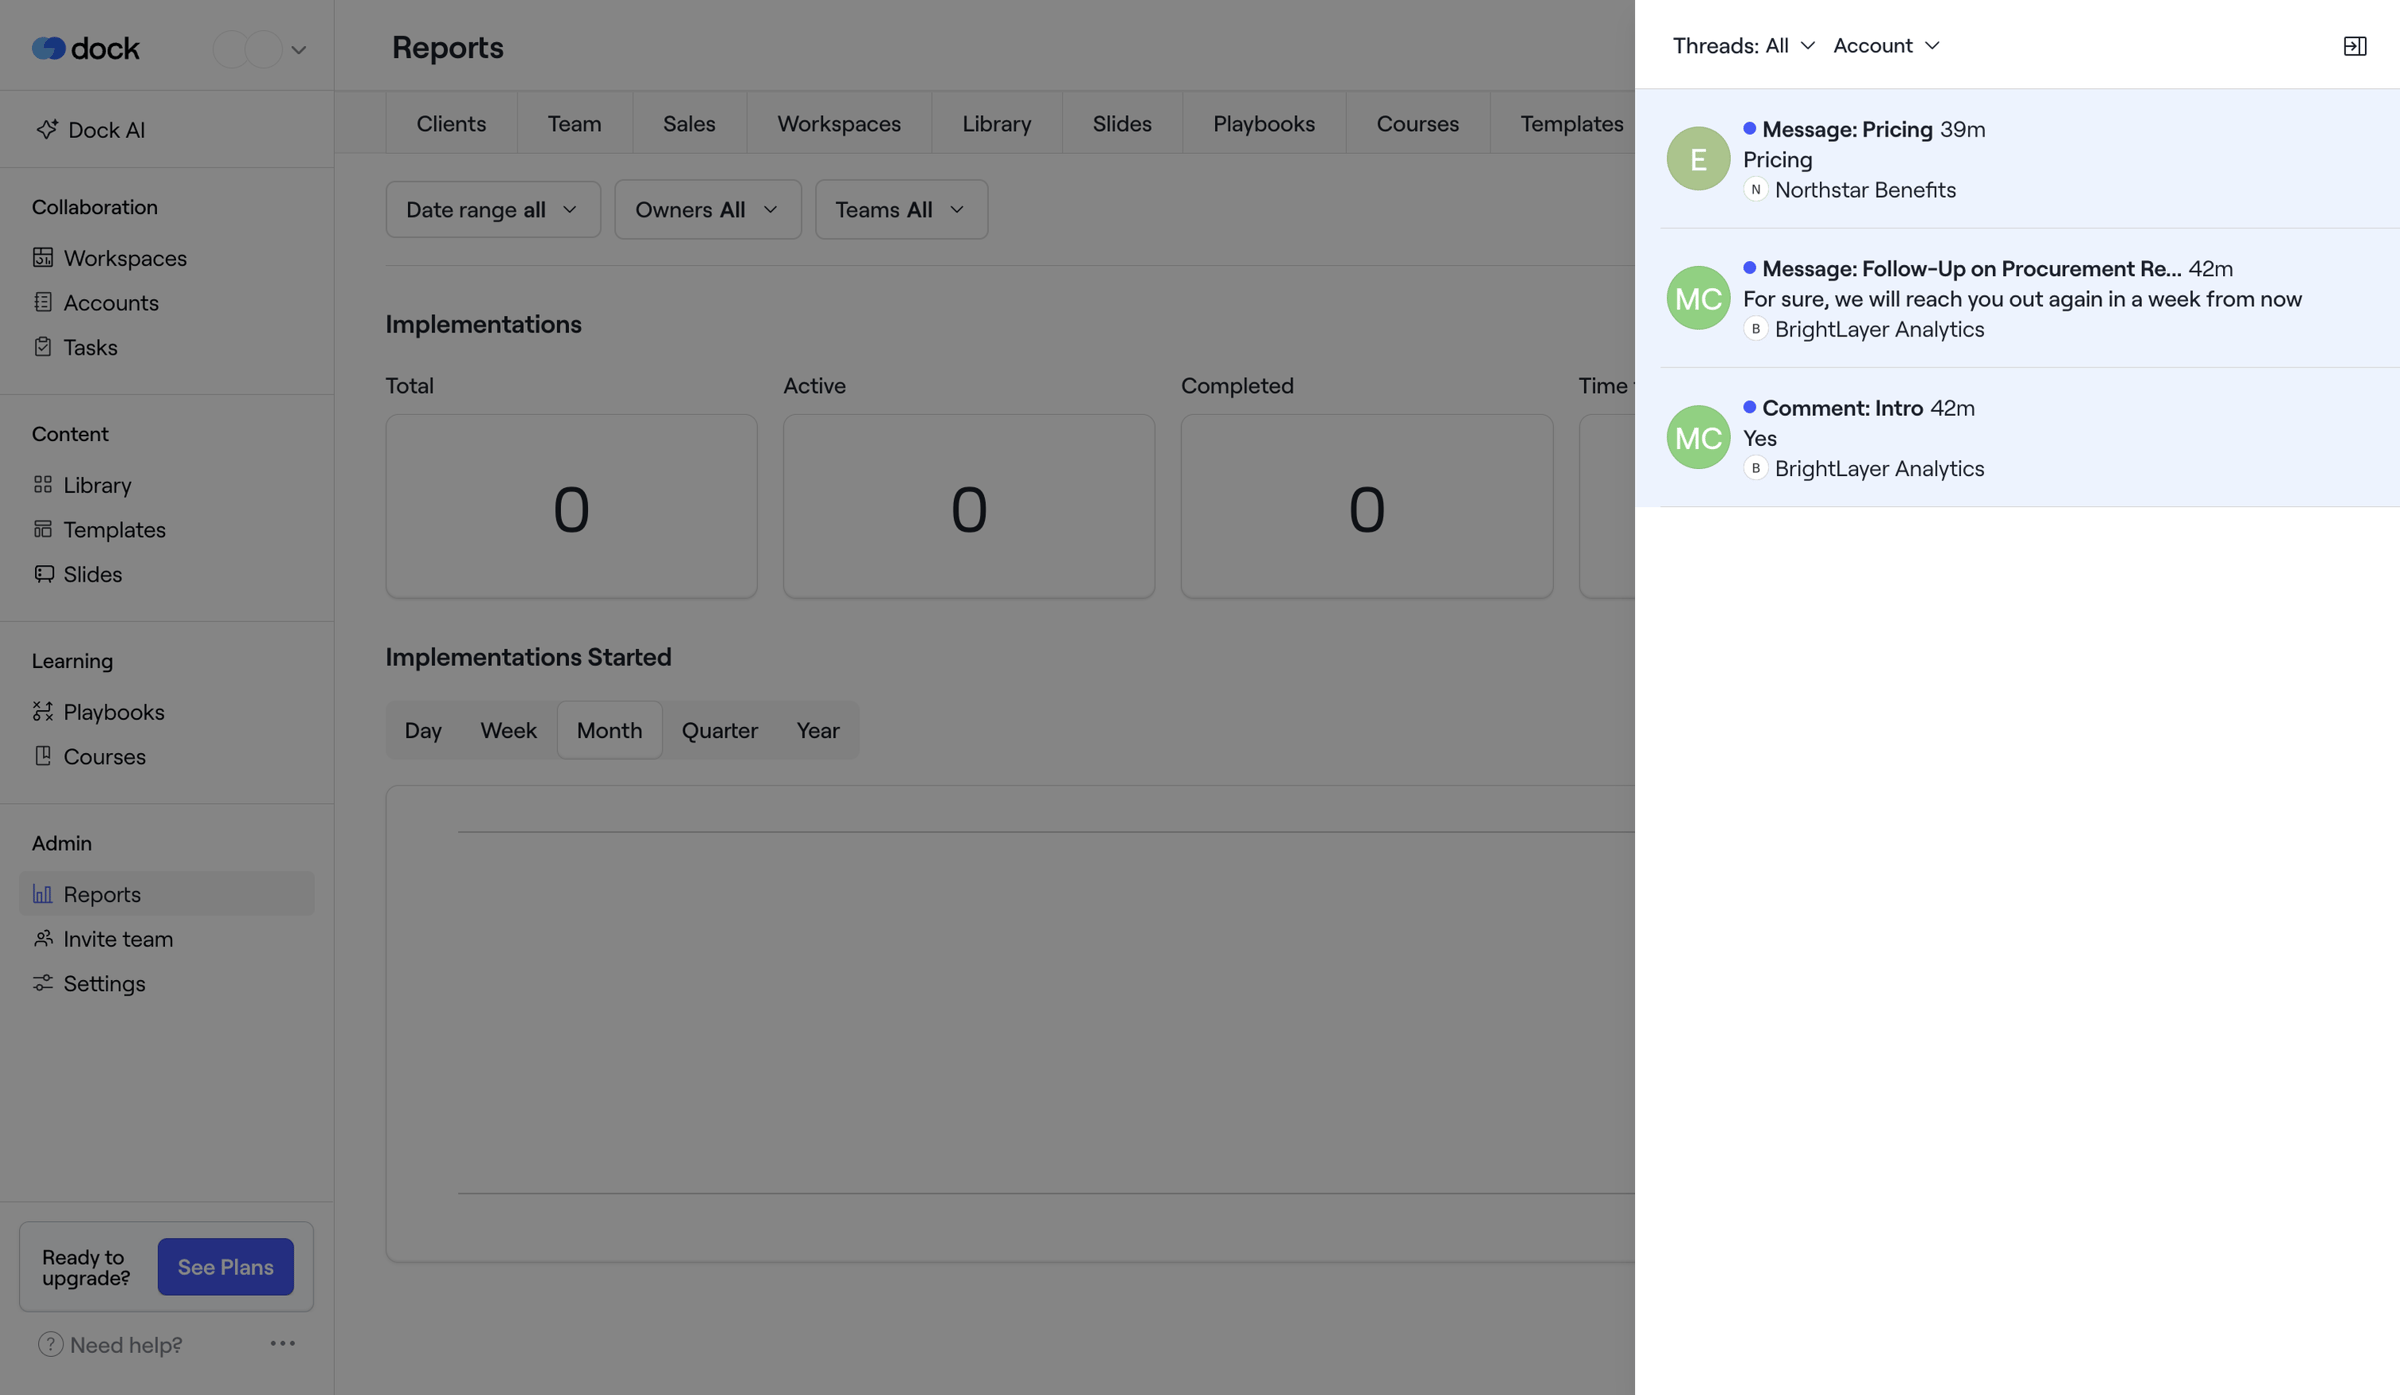Viewport: 2400px width, 1395px height.
Task: Select the Year interval option
Action: [x=817, y=730]
